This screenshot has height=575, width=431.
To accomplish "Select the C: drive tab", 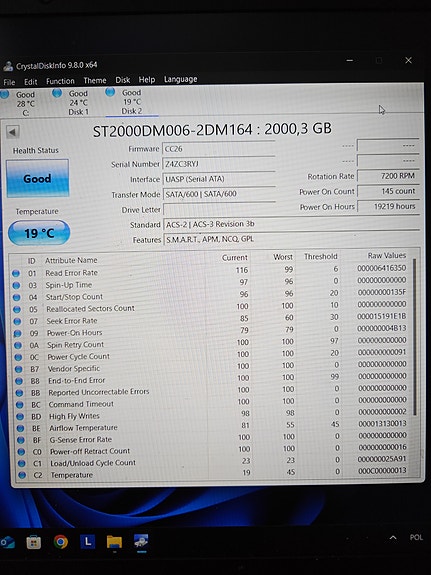I will tap(21, 103).
